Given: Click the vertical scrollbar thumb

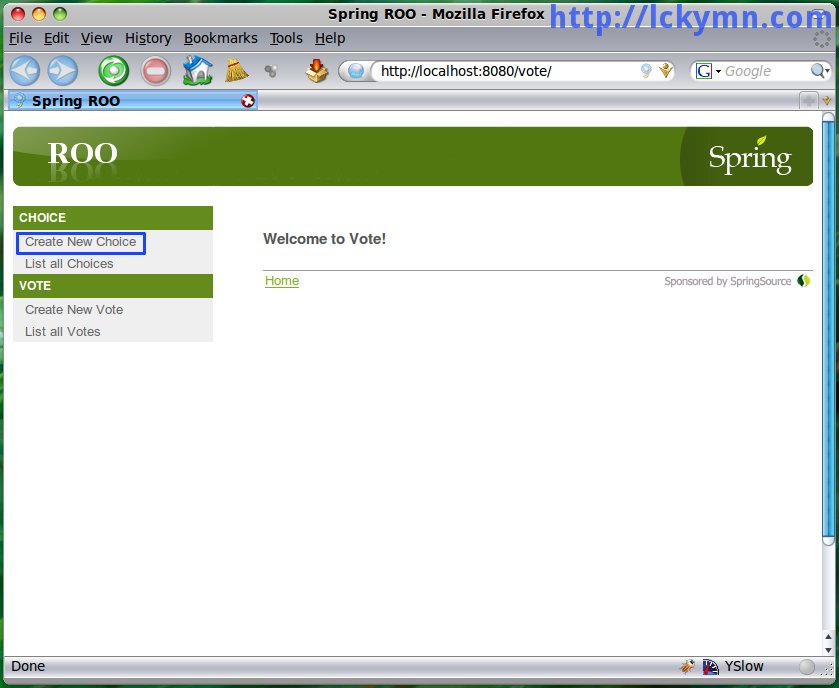Looking at the screenshot, I should pos(828,329).
